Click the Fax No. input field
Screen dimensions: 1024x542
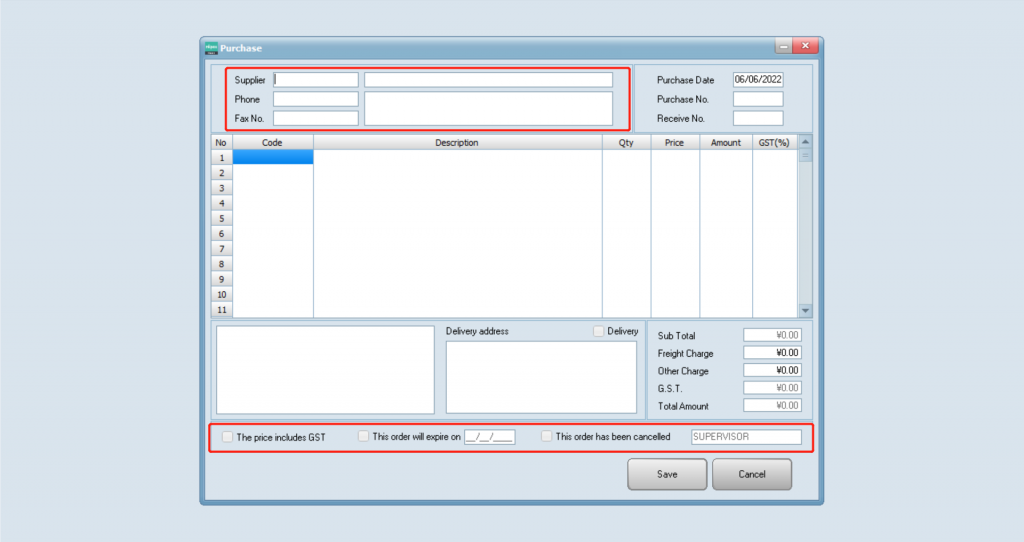[x=315, y=118]
